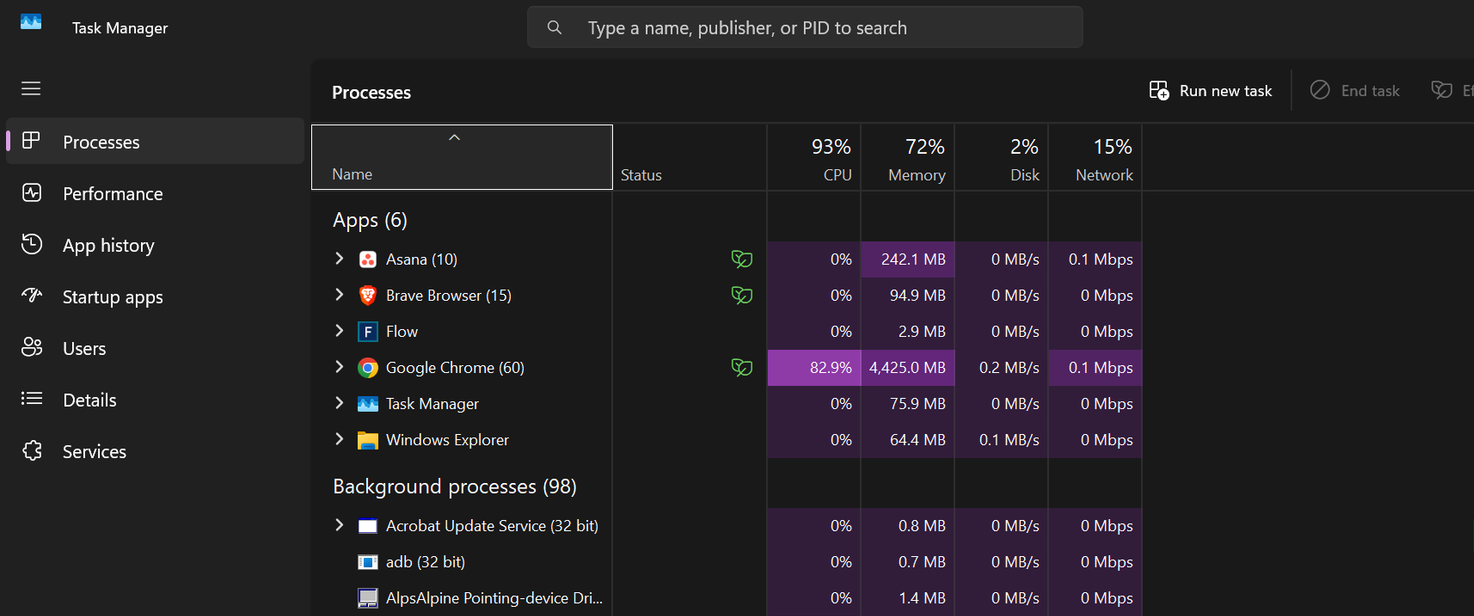This screenshot has width=1474, height=616.
Task: Click the Efficiency mode leaf beside Google Chrome
Action: [x=741, y=367]
